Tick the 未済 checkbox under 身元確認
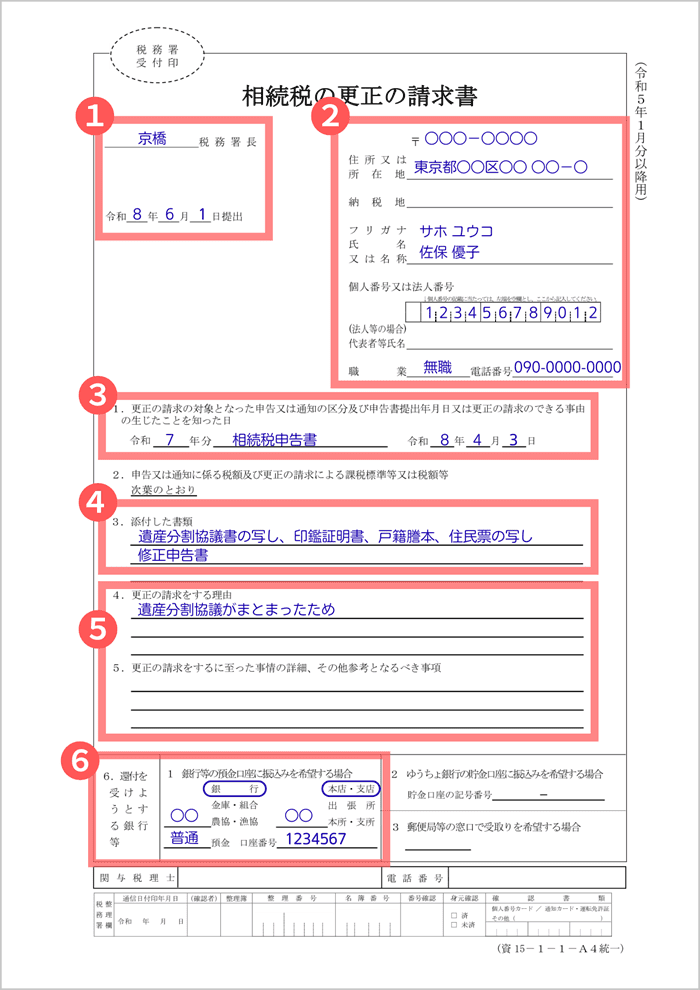The image size is (700, 990). tap(454, 924)
